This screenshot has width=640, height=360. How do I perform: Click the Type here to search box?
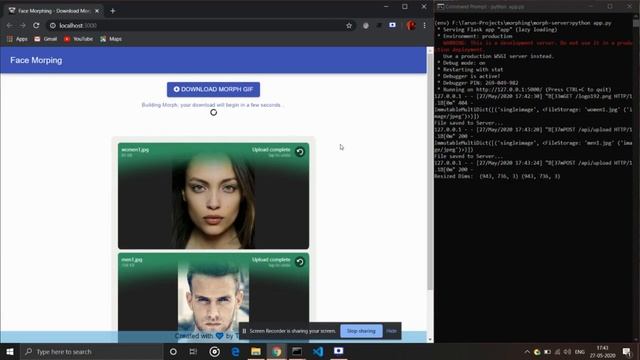91,351
